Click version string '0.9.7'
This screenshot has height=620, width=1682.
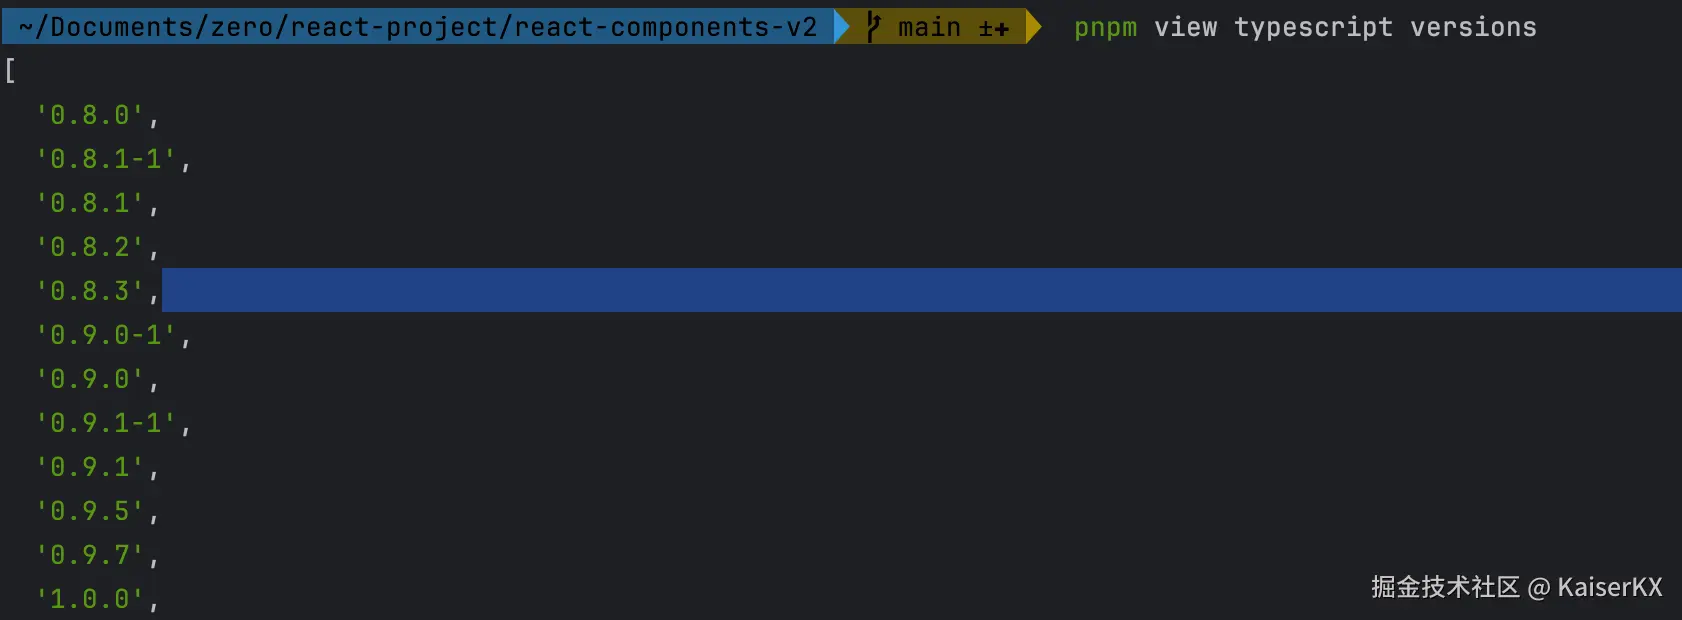(x=90, y=555)
